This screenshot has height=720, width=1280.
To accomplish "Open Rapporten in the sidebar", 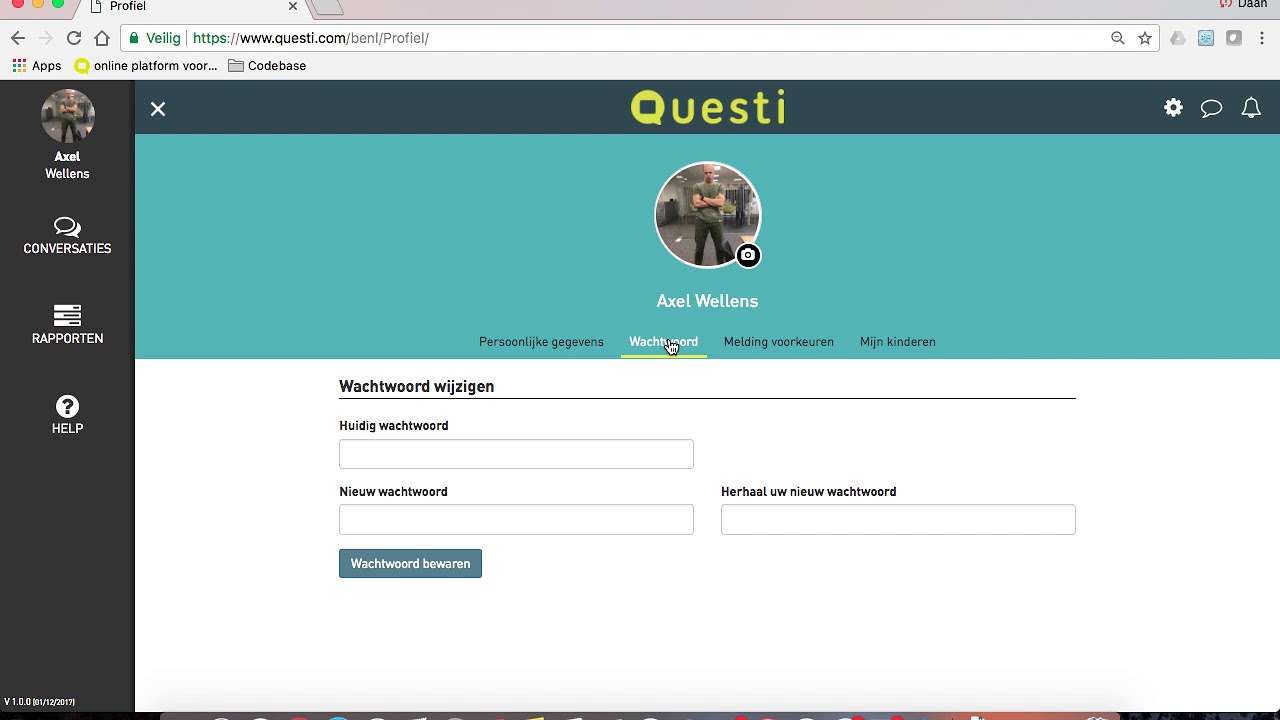I will [x=67, y=325].
